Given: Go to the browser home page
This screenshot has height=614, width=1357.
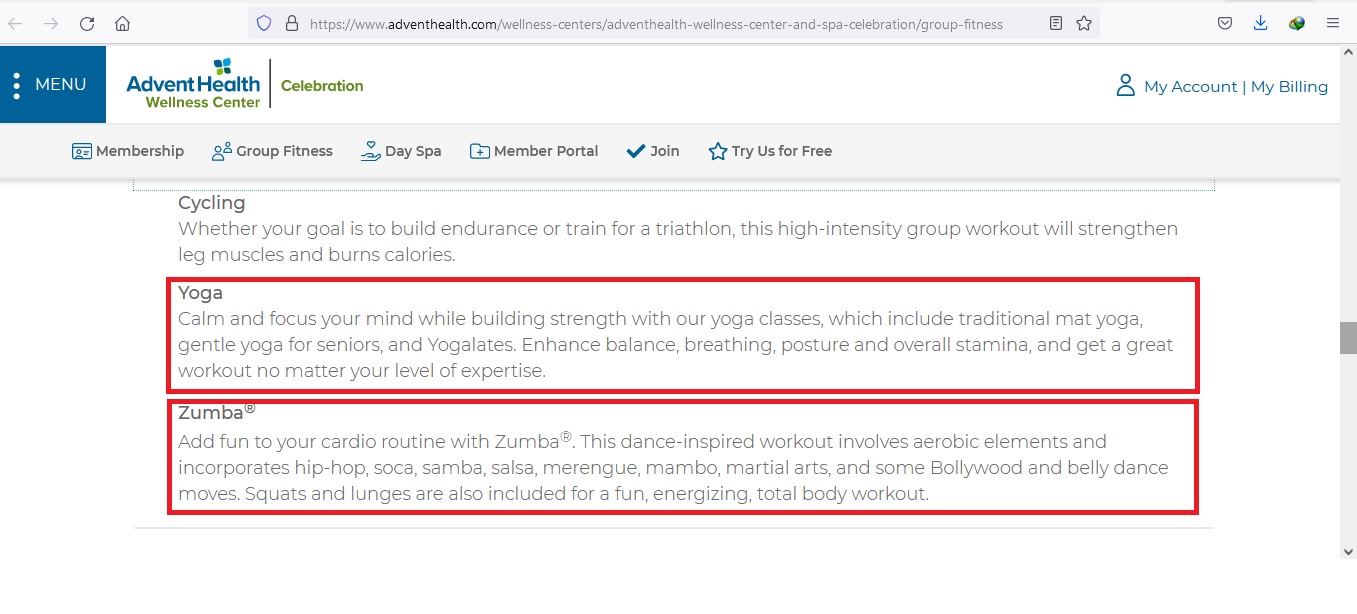Looking at the screenshot, I should coord(122,24).
